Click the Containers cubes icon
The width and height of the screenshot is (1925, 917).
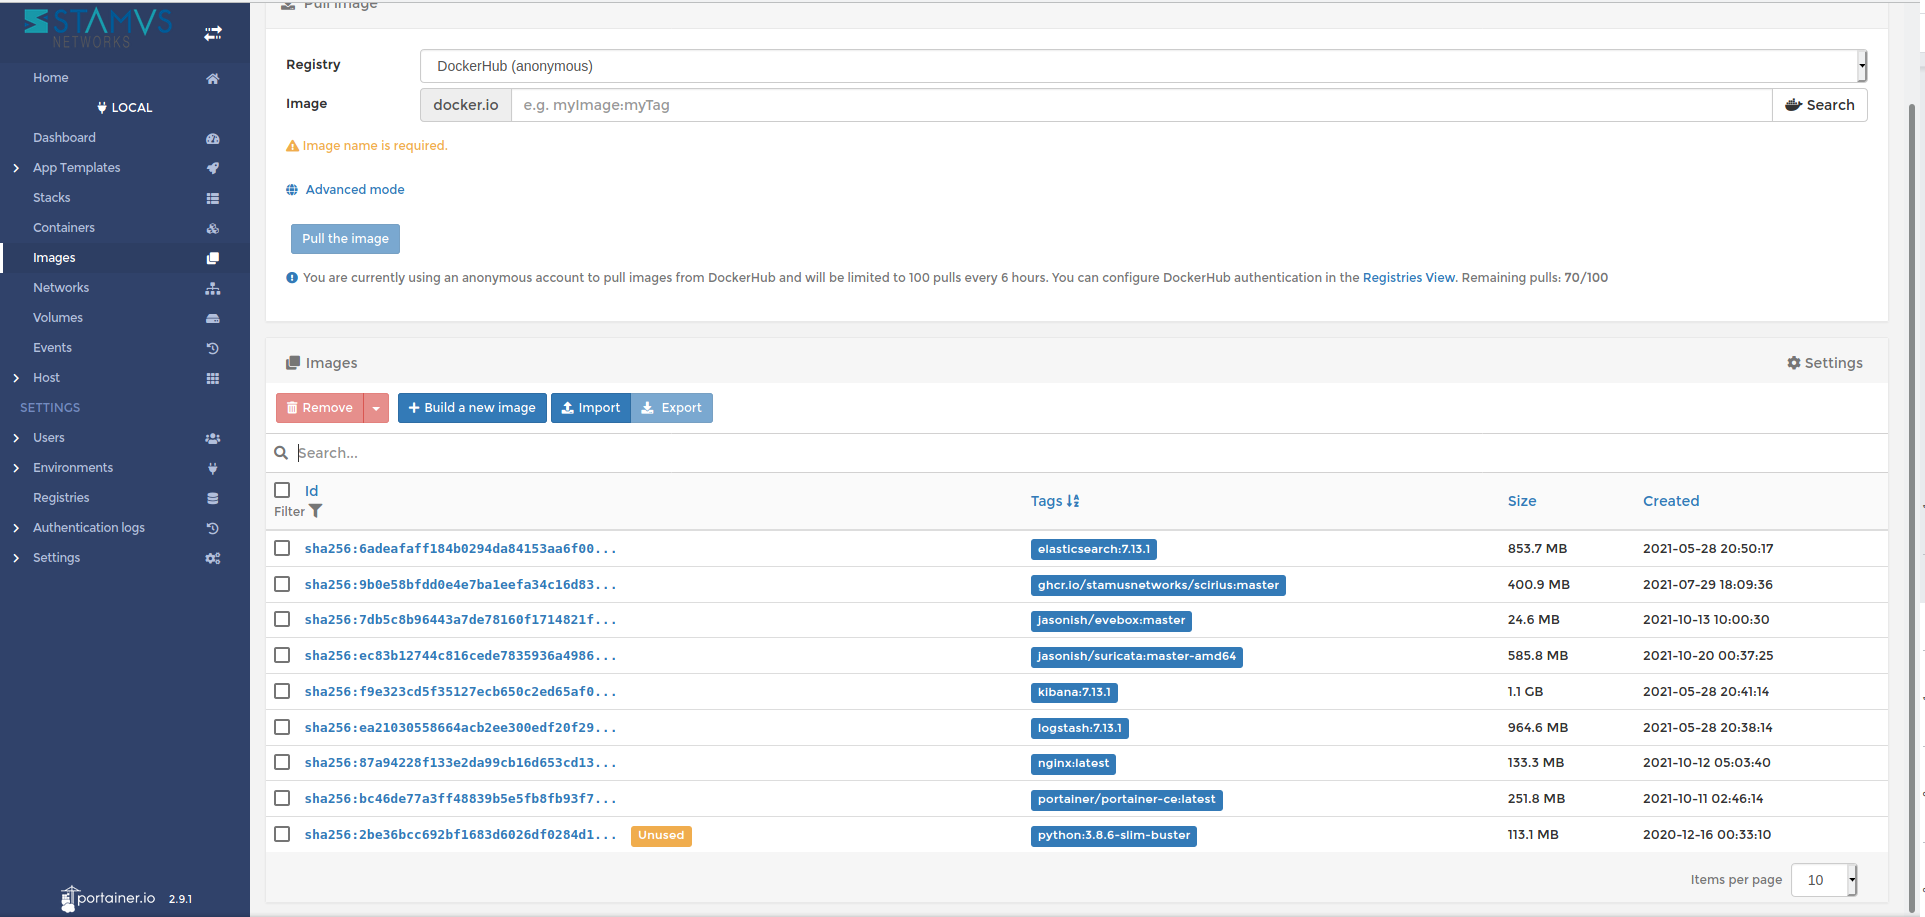click(x=213, y=228)
